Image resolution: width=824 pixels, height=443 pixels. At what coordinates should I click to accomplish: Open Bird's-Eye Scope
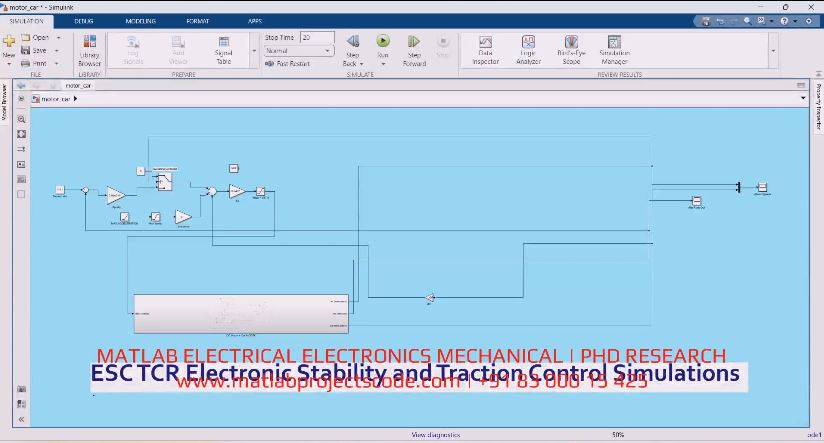[x=571, y=48]
